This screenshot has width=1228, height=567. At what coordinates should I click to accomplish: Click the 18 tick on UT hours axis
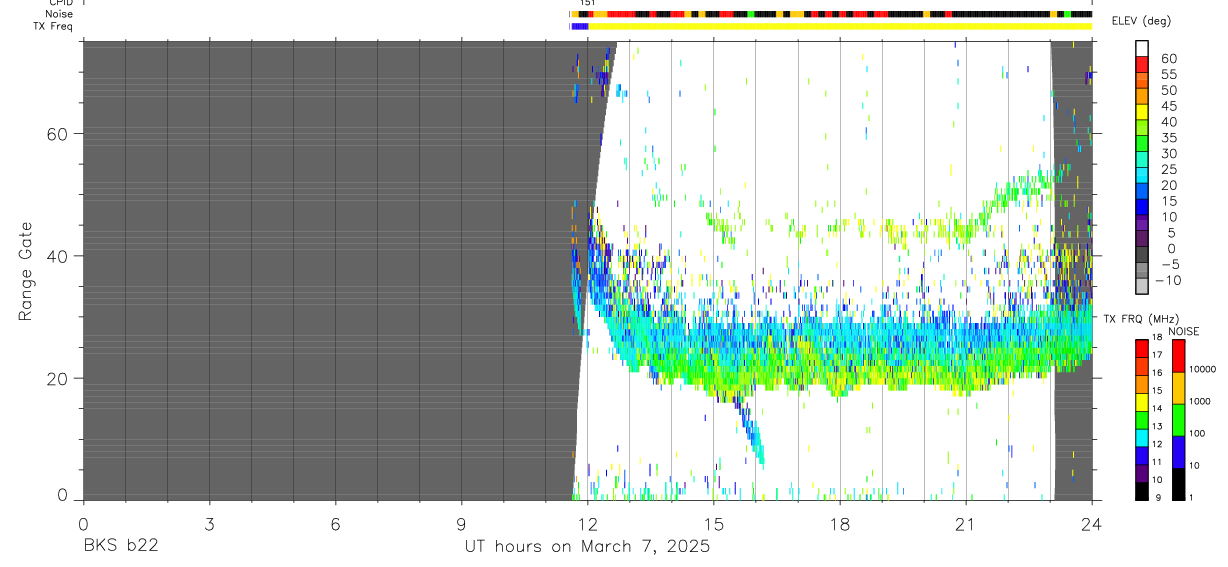[x=840, y=524]
